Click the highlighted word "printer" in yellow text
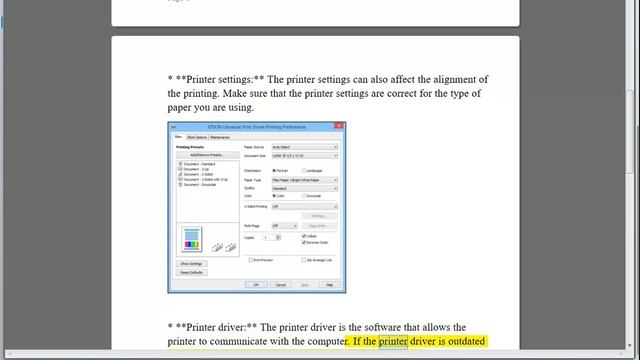The image size is (640, 360). [393, 341]
